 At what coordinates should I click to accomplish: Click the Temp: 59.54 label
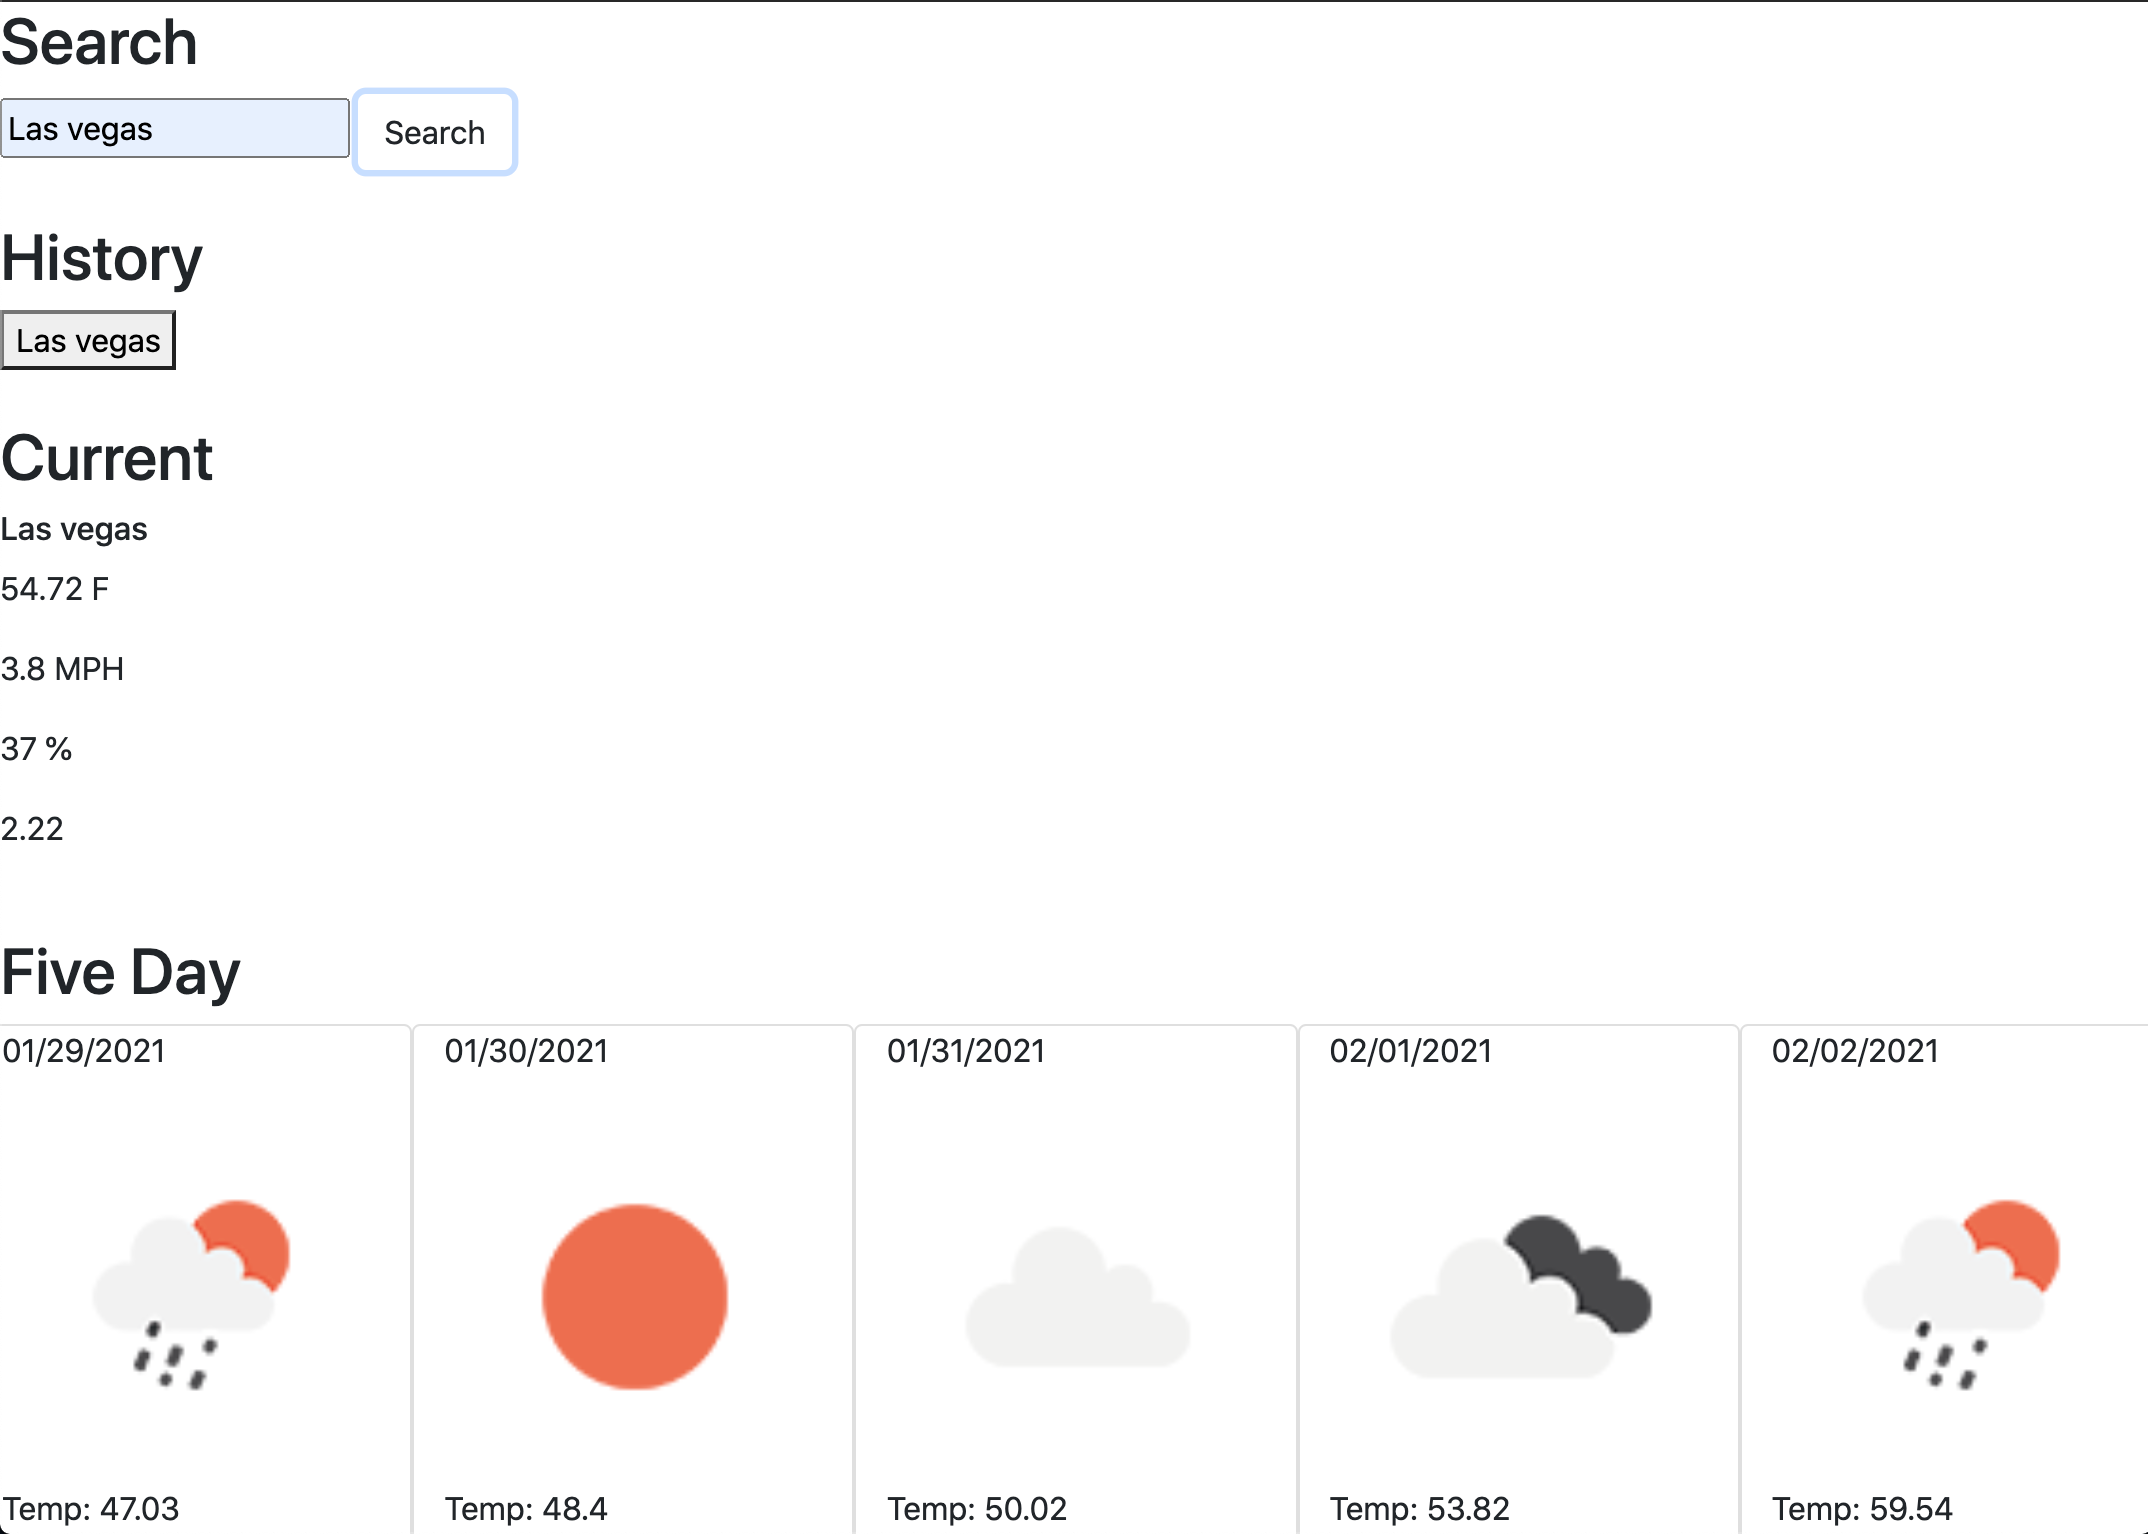click(1862, 1508)
